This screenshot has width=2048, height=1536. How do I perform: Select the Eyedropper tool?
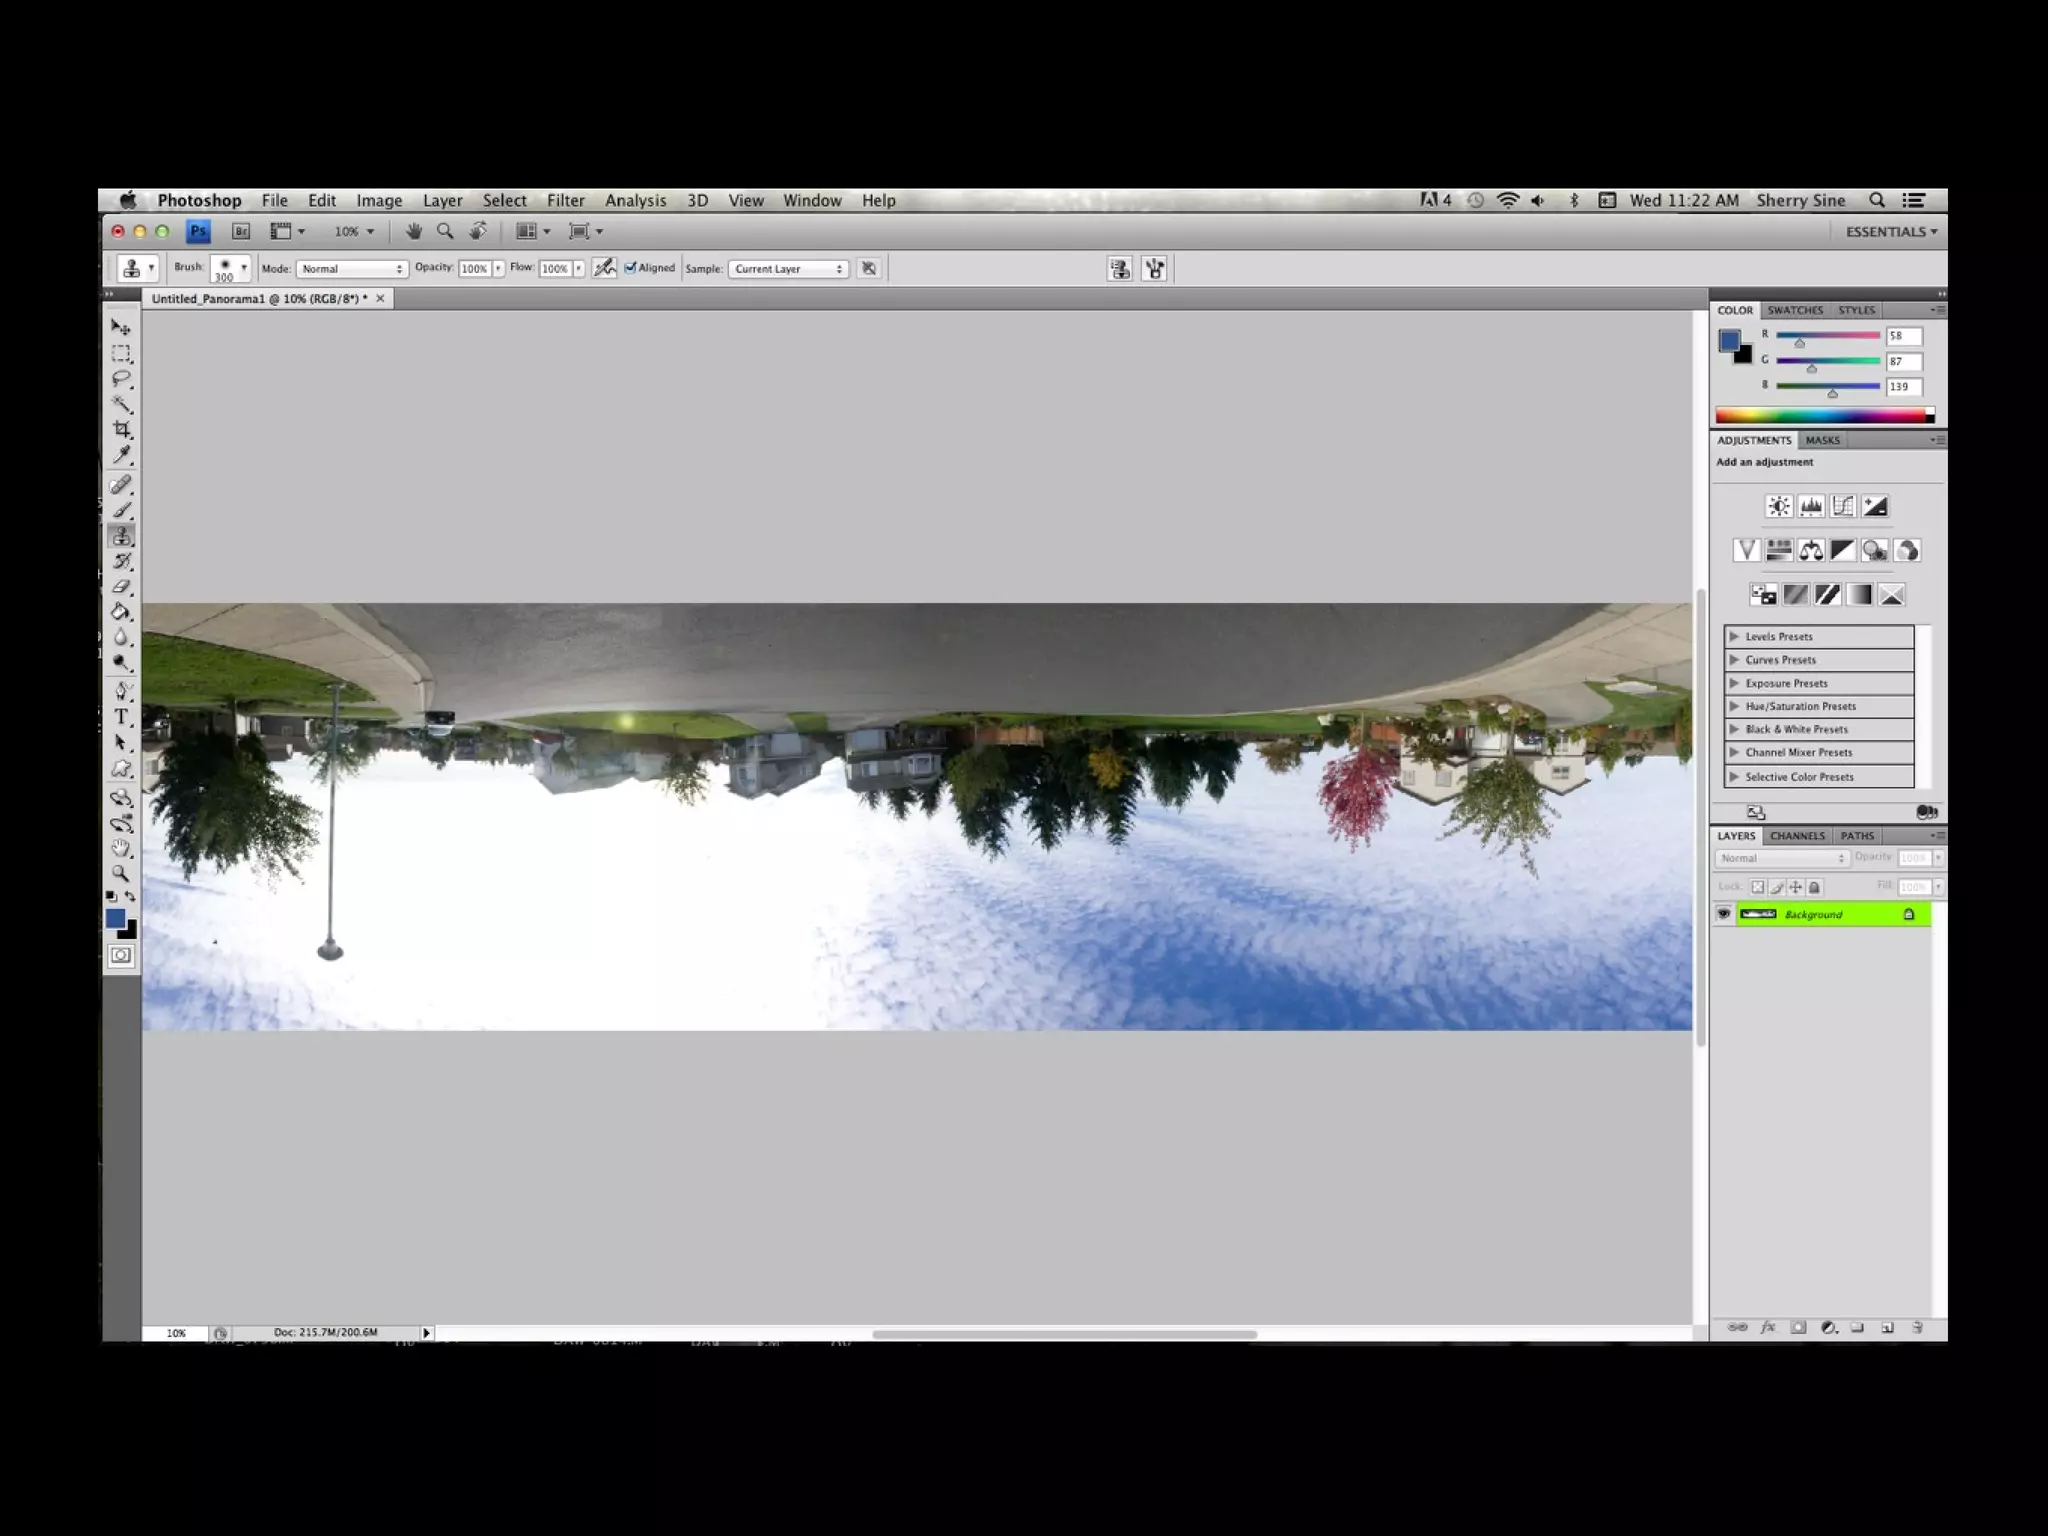coord(122,455)
